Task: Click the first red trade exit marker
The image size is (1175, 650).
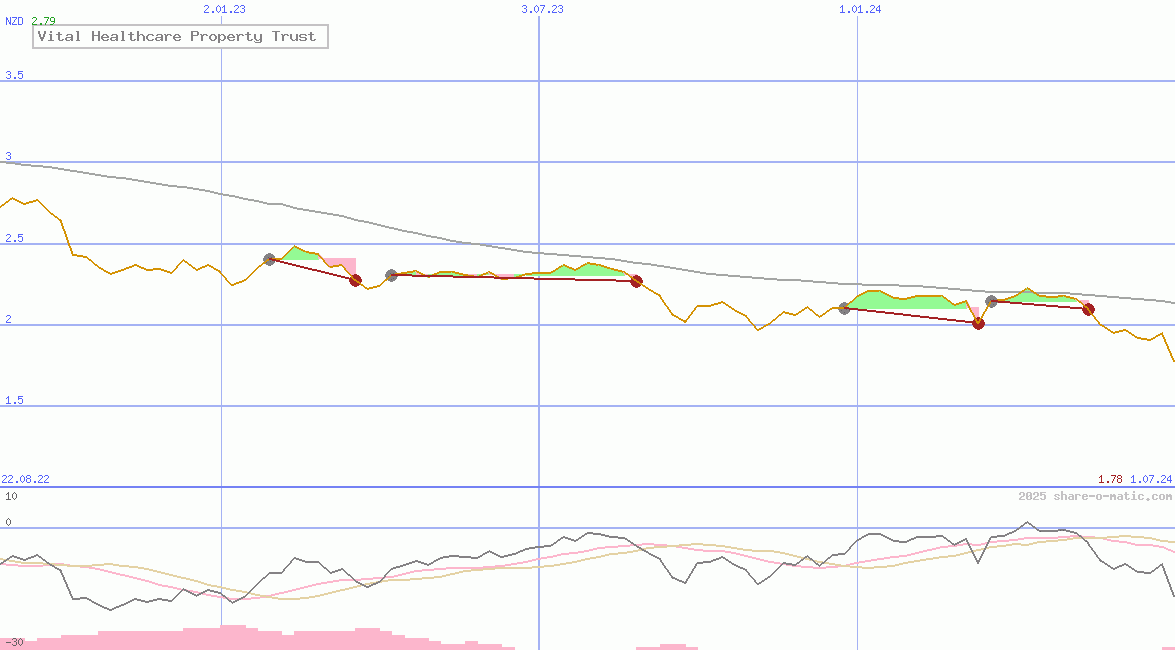Action: click(356, 280)
